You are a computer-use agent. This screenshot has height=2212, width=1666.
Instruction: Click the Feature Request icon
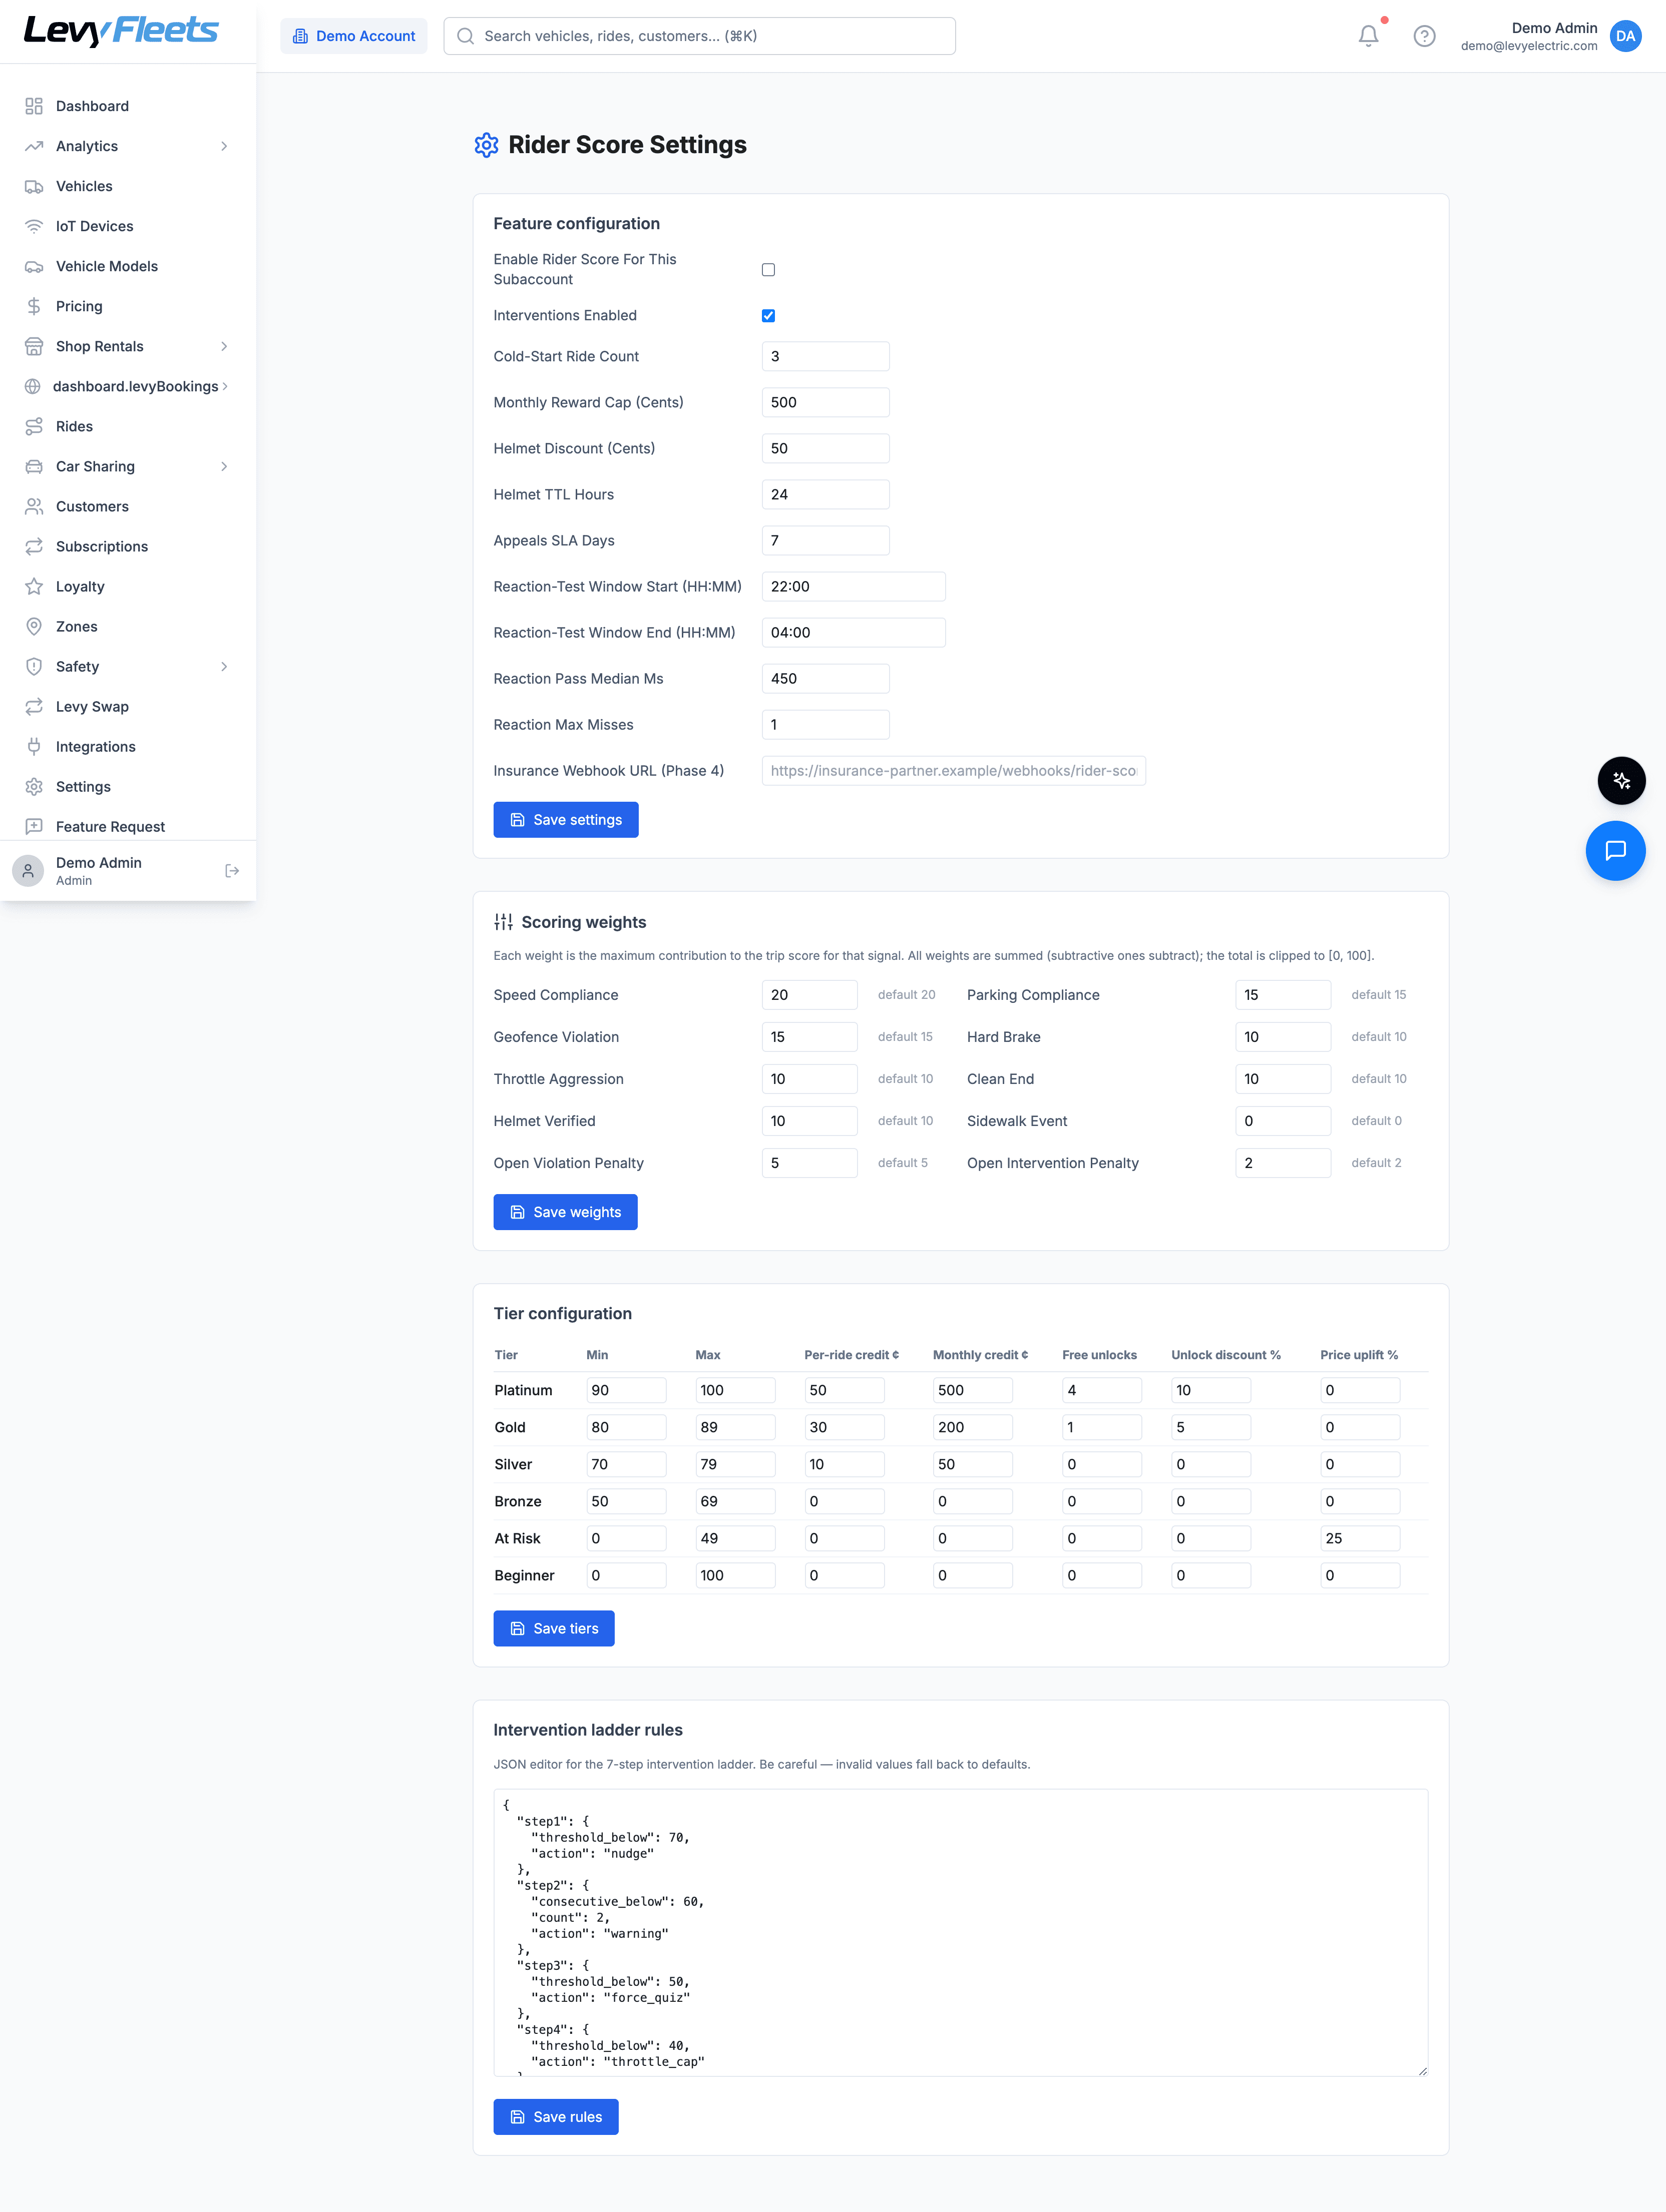click(x=34, y=826)
